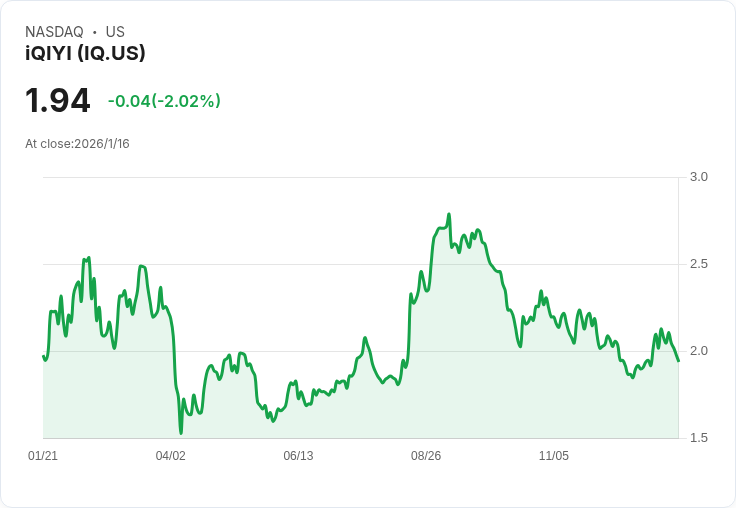Click the iQIYI (IQ.US) stock title
Viewport: 736px width, 508px height.
(x=85, y=54)
